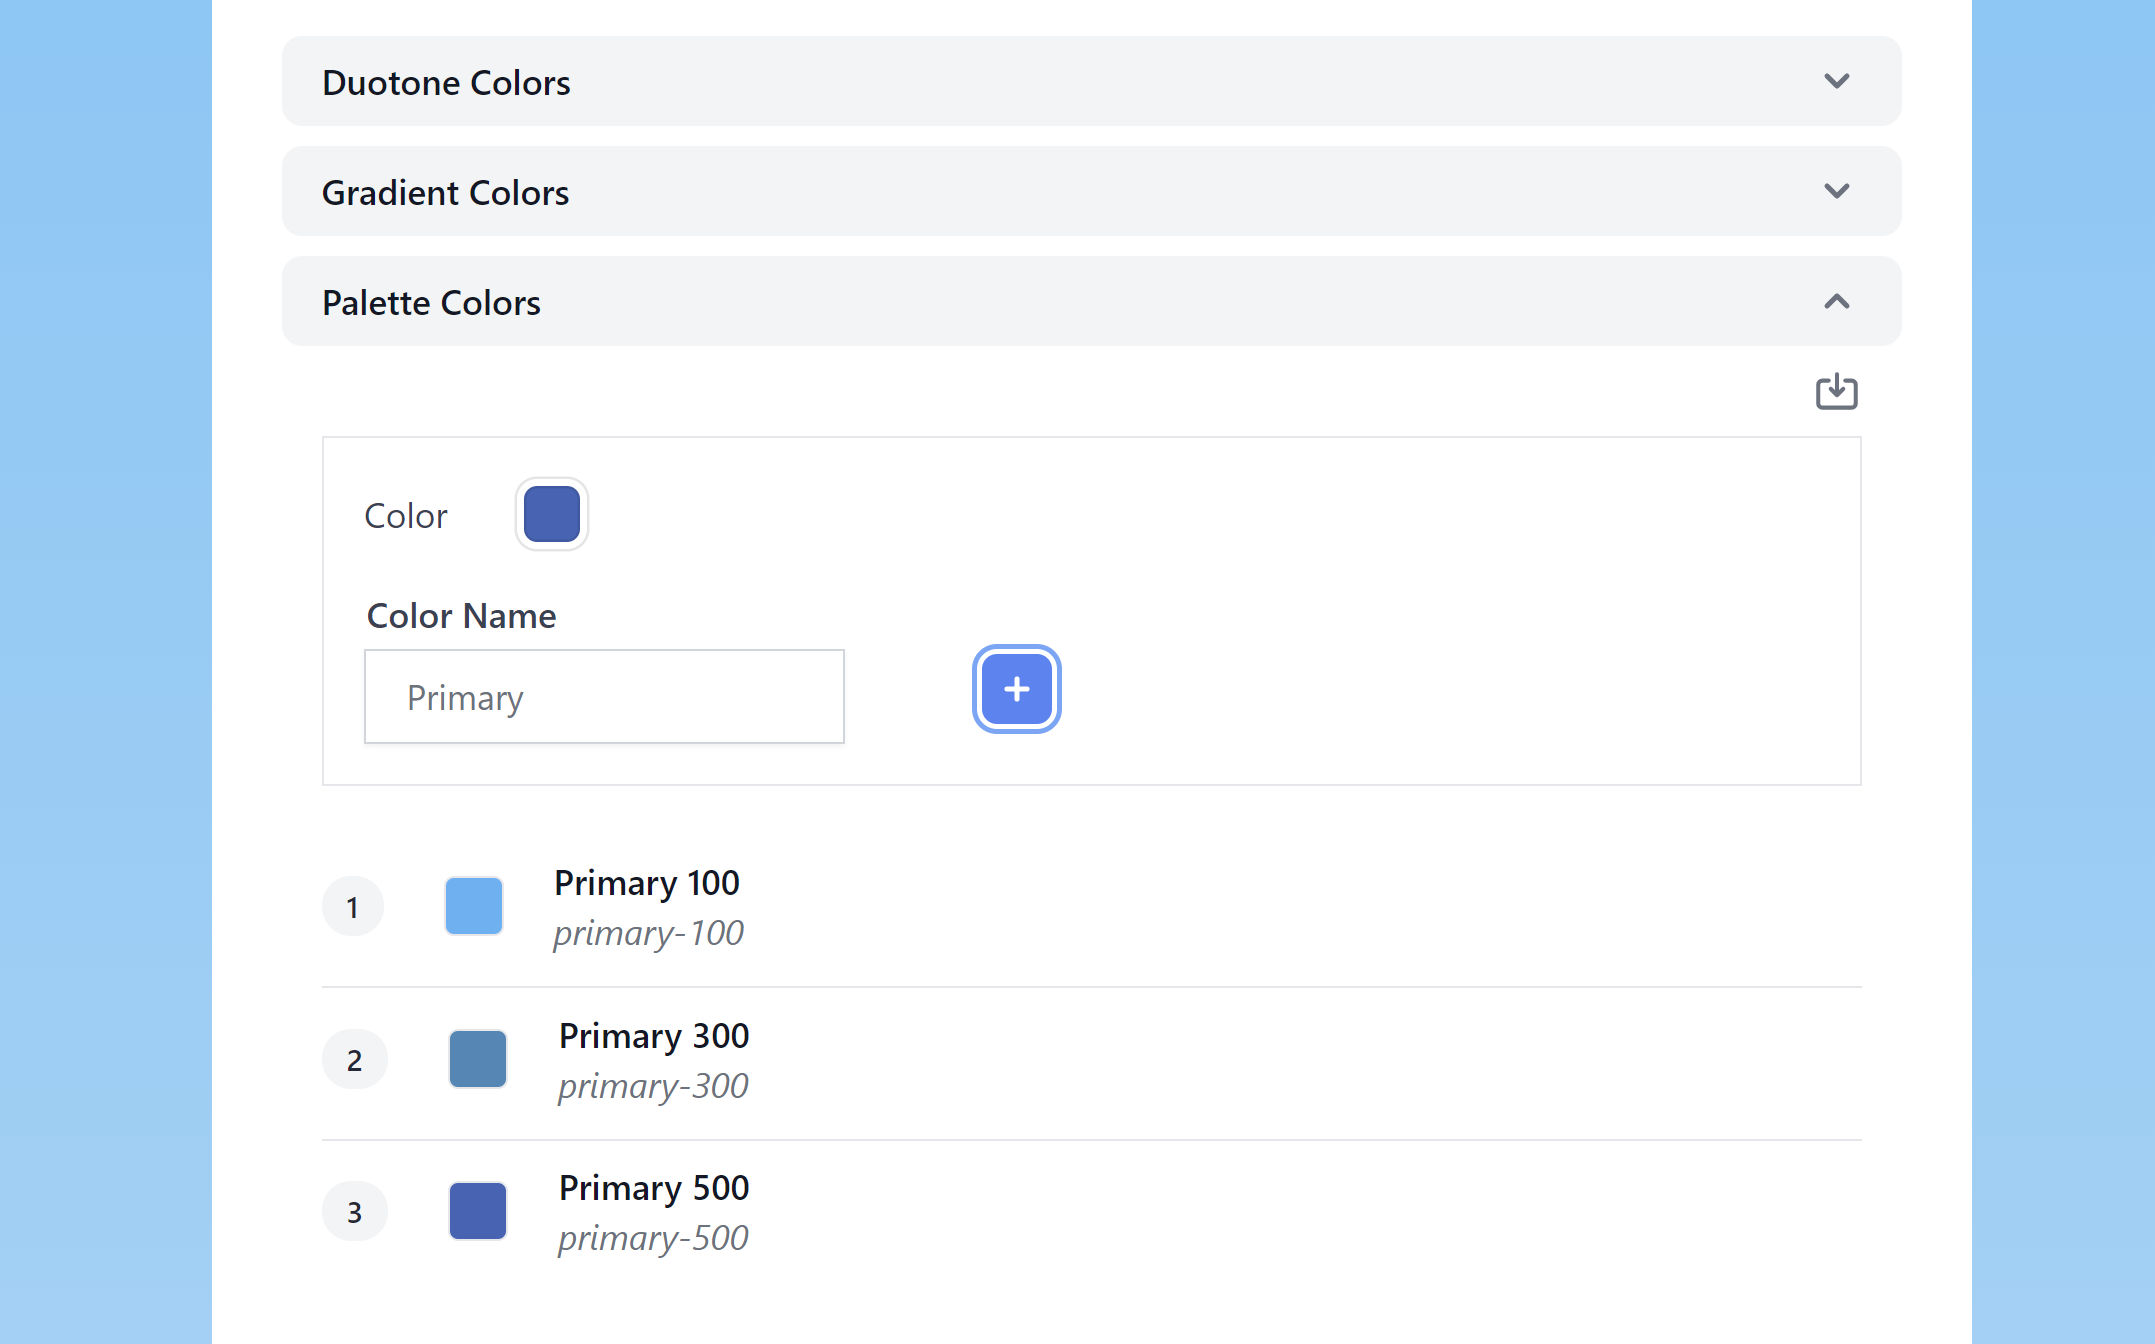Image resolution: width=2155 pixels, height=1344 pixels.
Task: Open the color picker swatch next to Color
Action: tap(551, 513)
